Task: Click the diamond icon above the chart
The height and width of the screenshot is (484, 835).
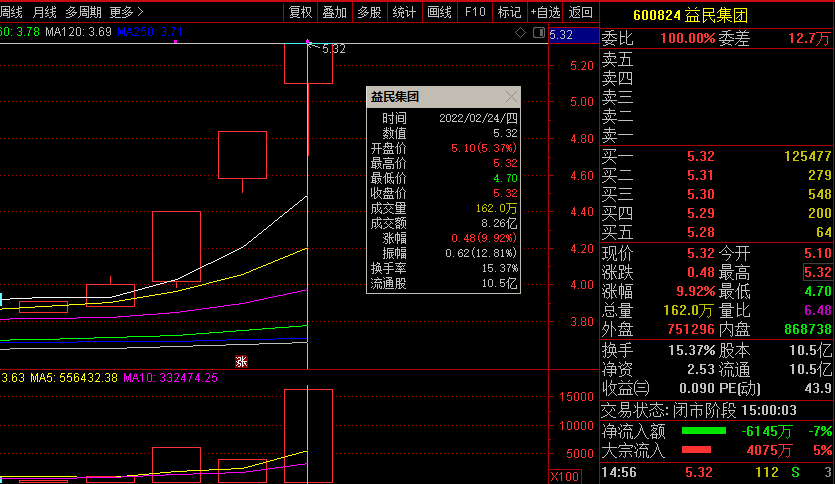Action: (x=520, y=33)
